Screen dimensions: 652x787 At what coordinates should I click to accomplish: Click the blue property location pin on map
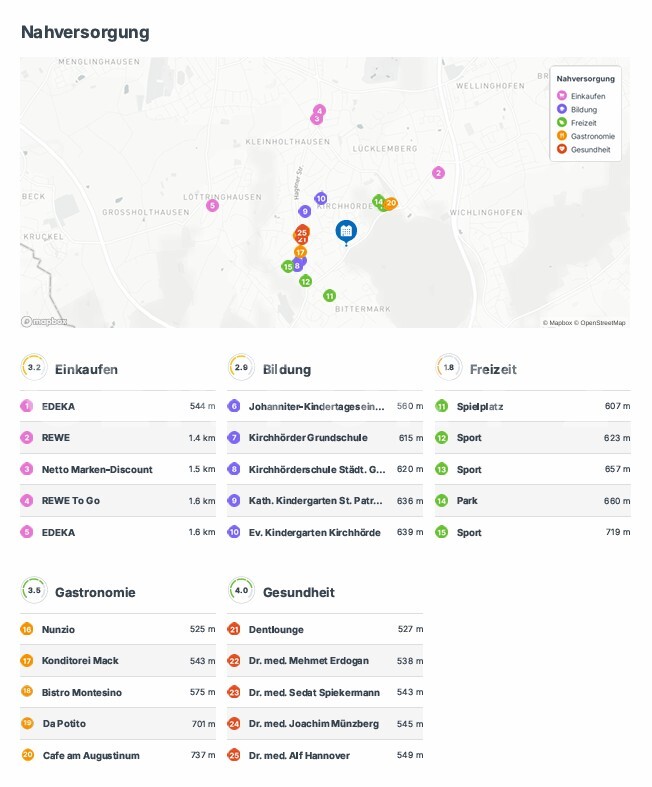[345, 231]
